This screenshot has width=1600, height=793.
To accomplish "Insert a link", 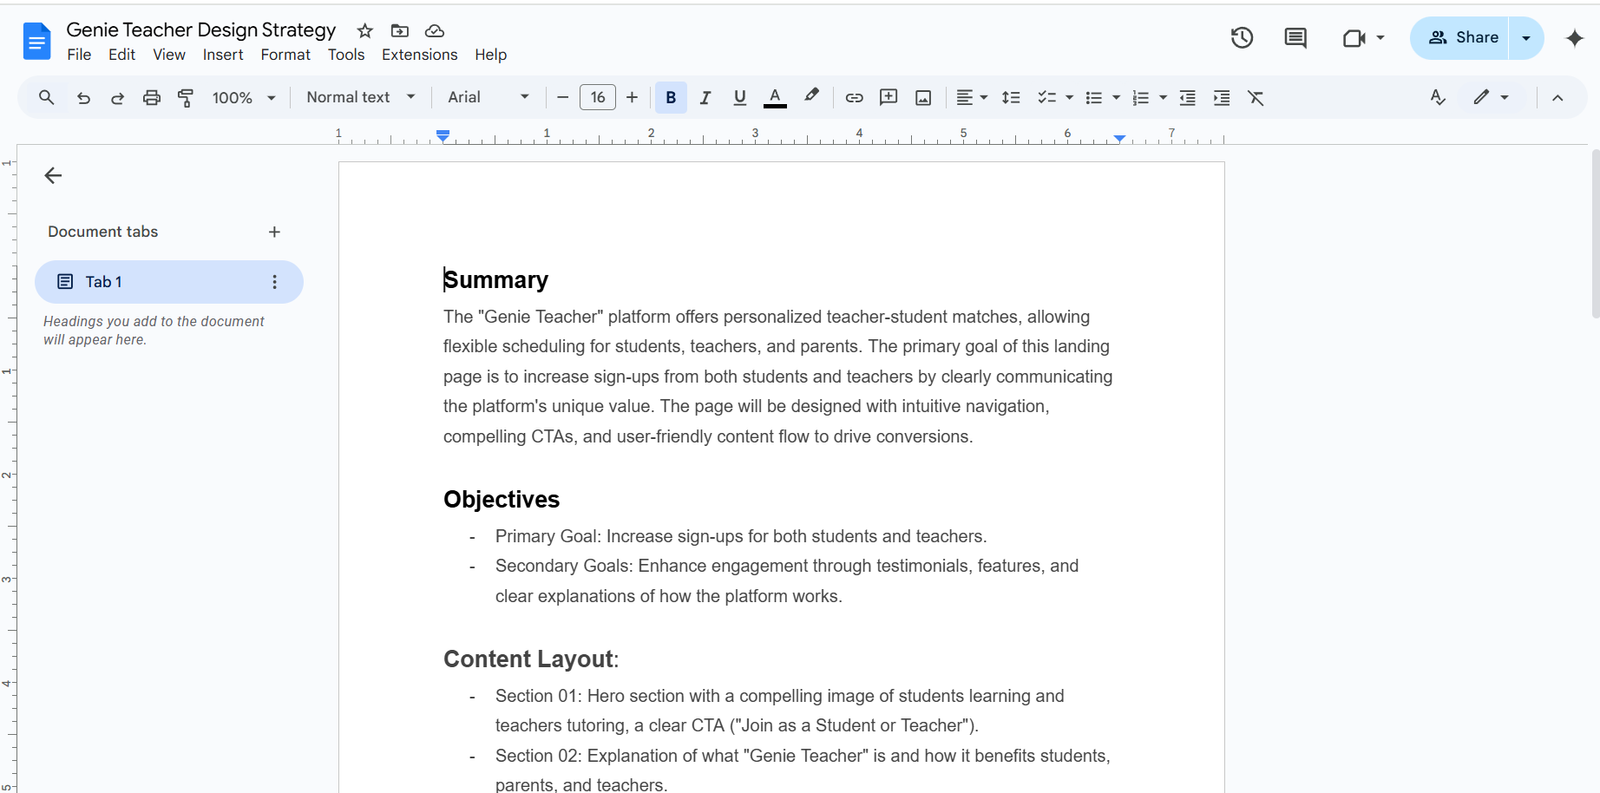I will pyautogui.click(x=854, y=97).
